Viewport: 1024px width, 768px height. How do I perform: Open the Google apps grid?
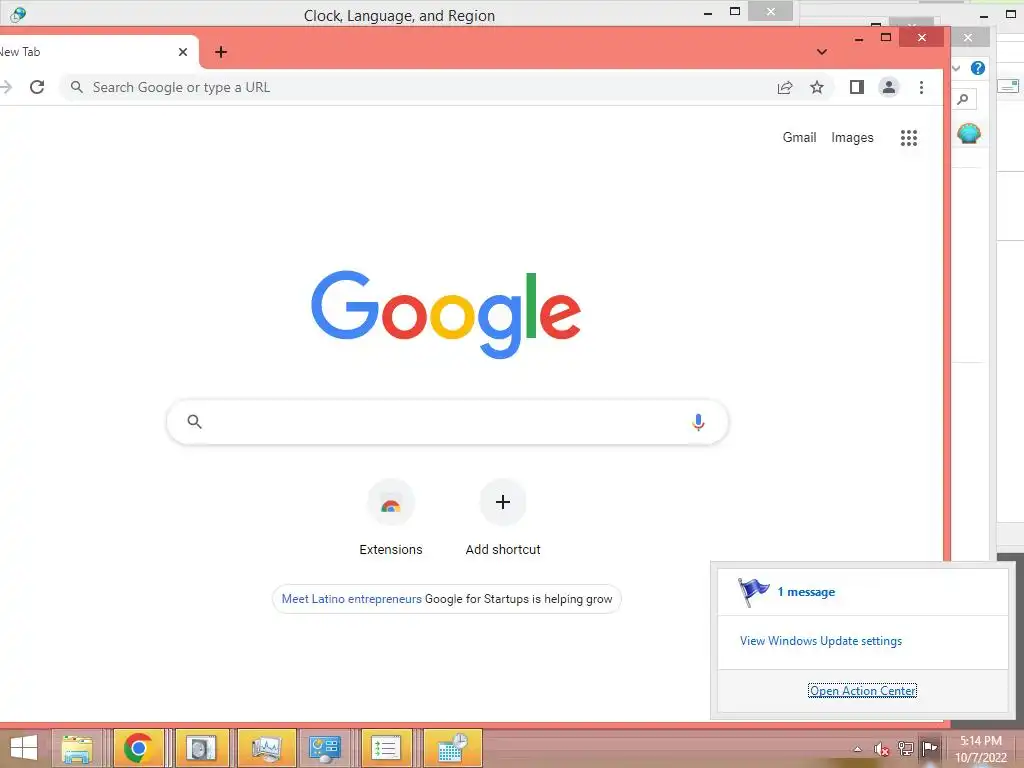point(909,138)
